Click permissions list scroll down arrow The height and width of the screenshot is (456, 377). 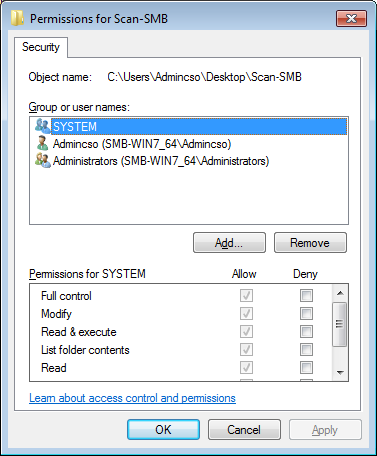pos(340,372)
